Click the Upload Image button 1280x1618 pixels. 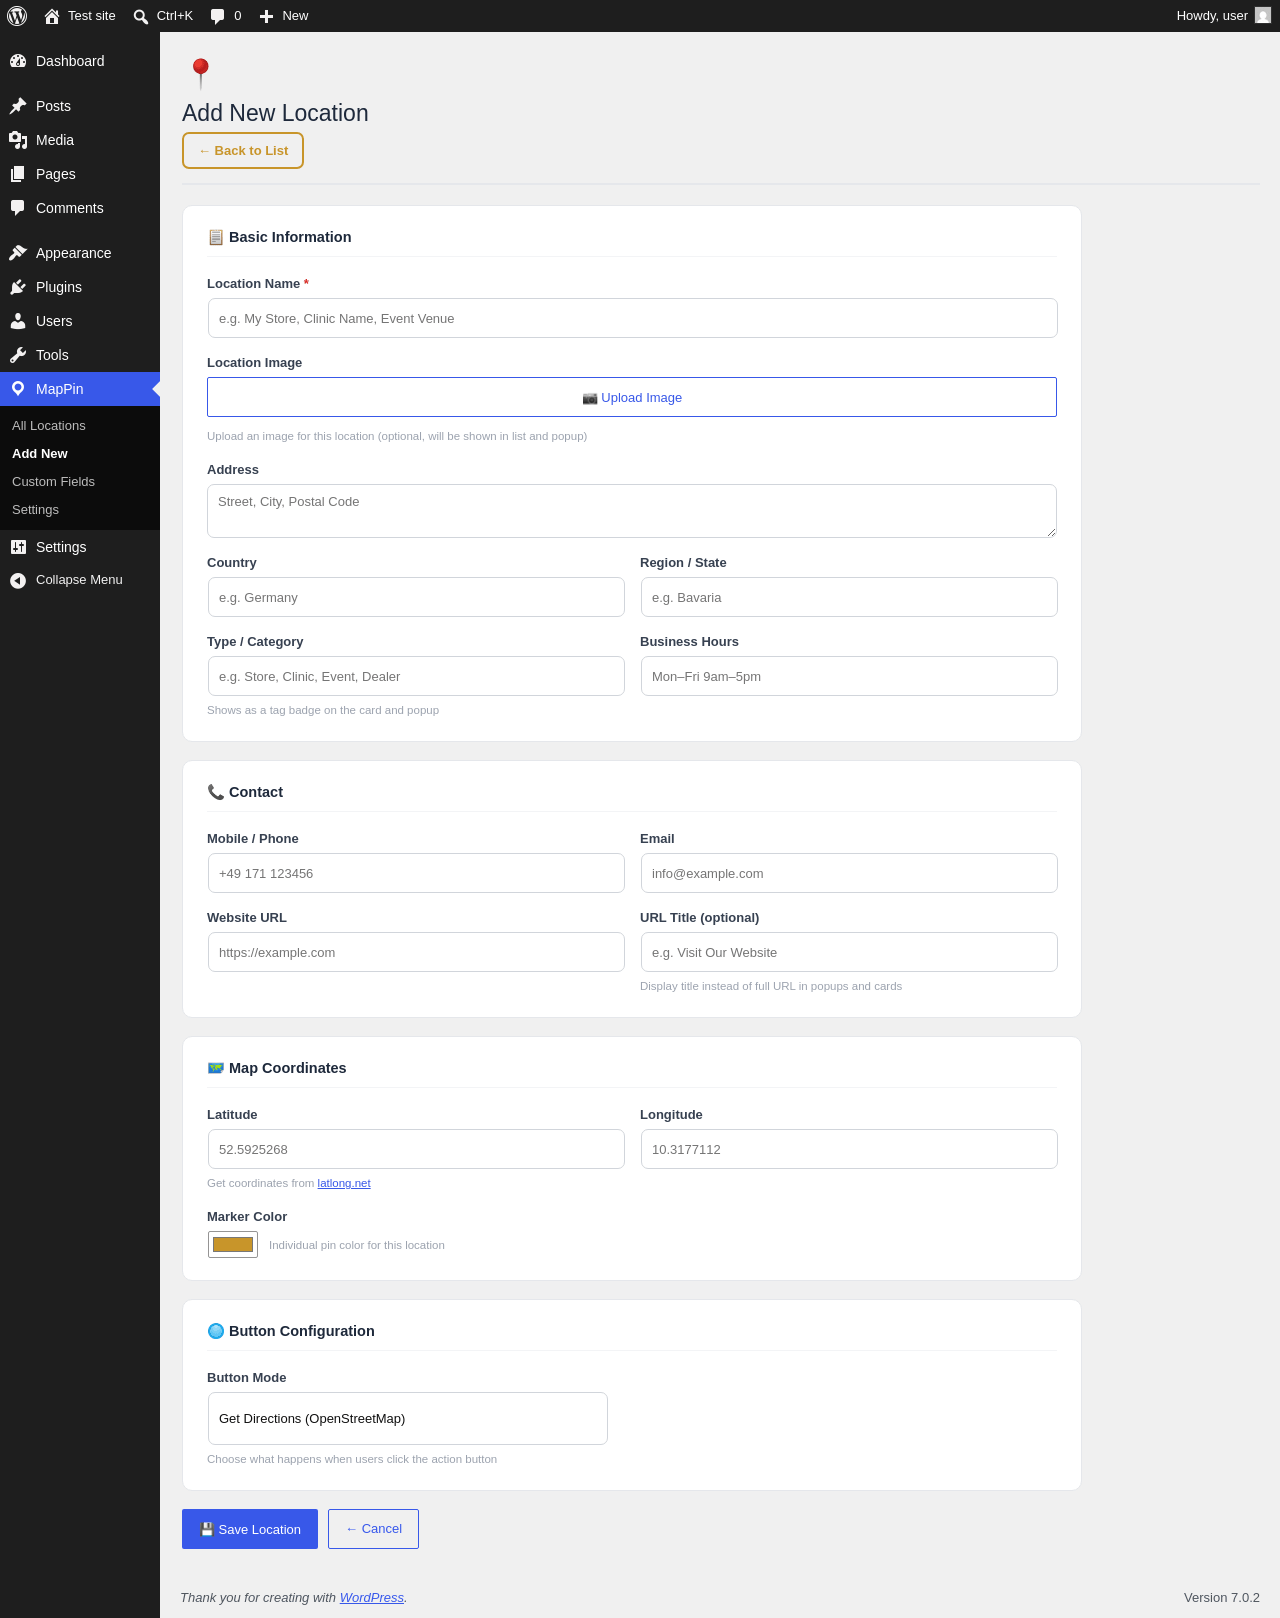pos(632,397)
